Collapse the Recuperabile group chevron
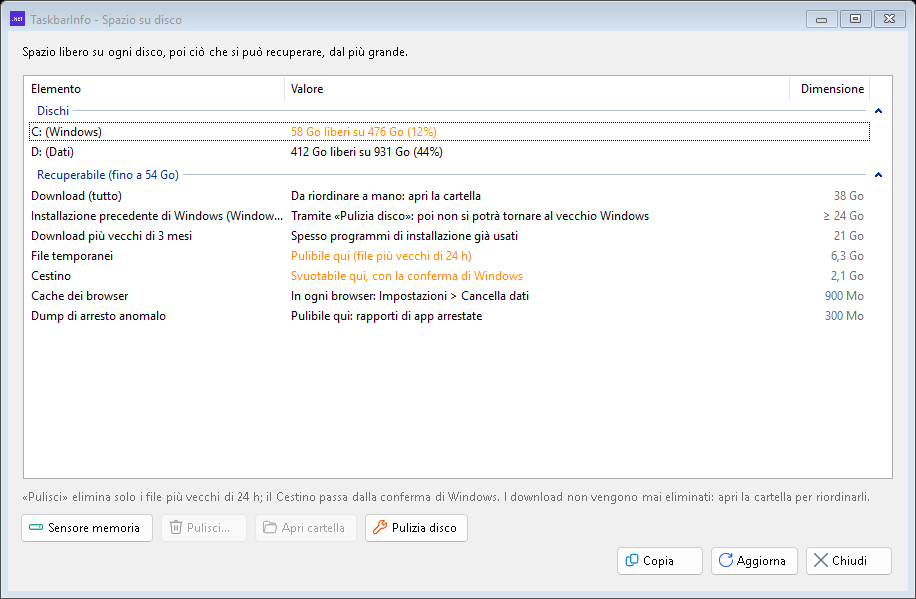The height and width of the screenshot is (599, 916). 878,175
